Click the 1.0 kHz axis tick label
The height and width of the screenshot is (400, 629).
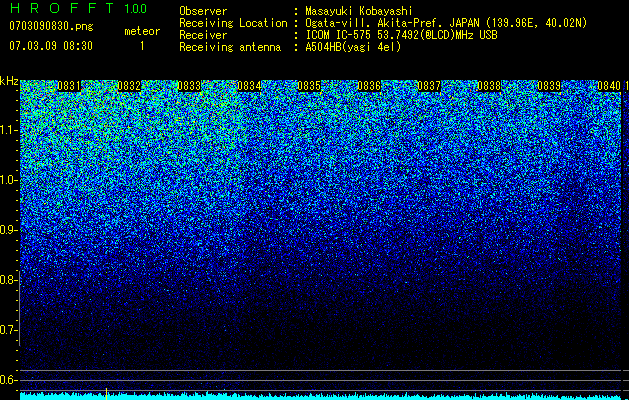click(x=8, y=180)
